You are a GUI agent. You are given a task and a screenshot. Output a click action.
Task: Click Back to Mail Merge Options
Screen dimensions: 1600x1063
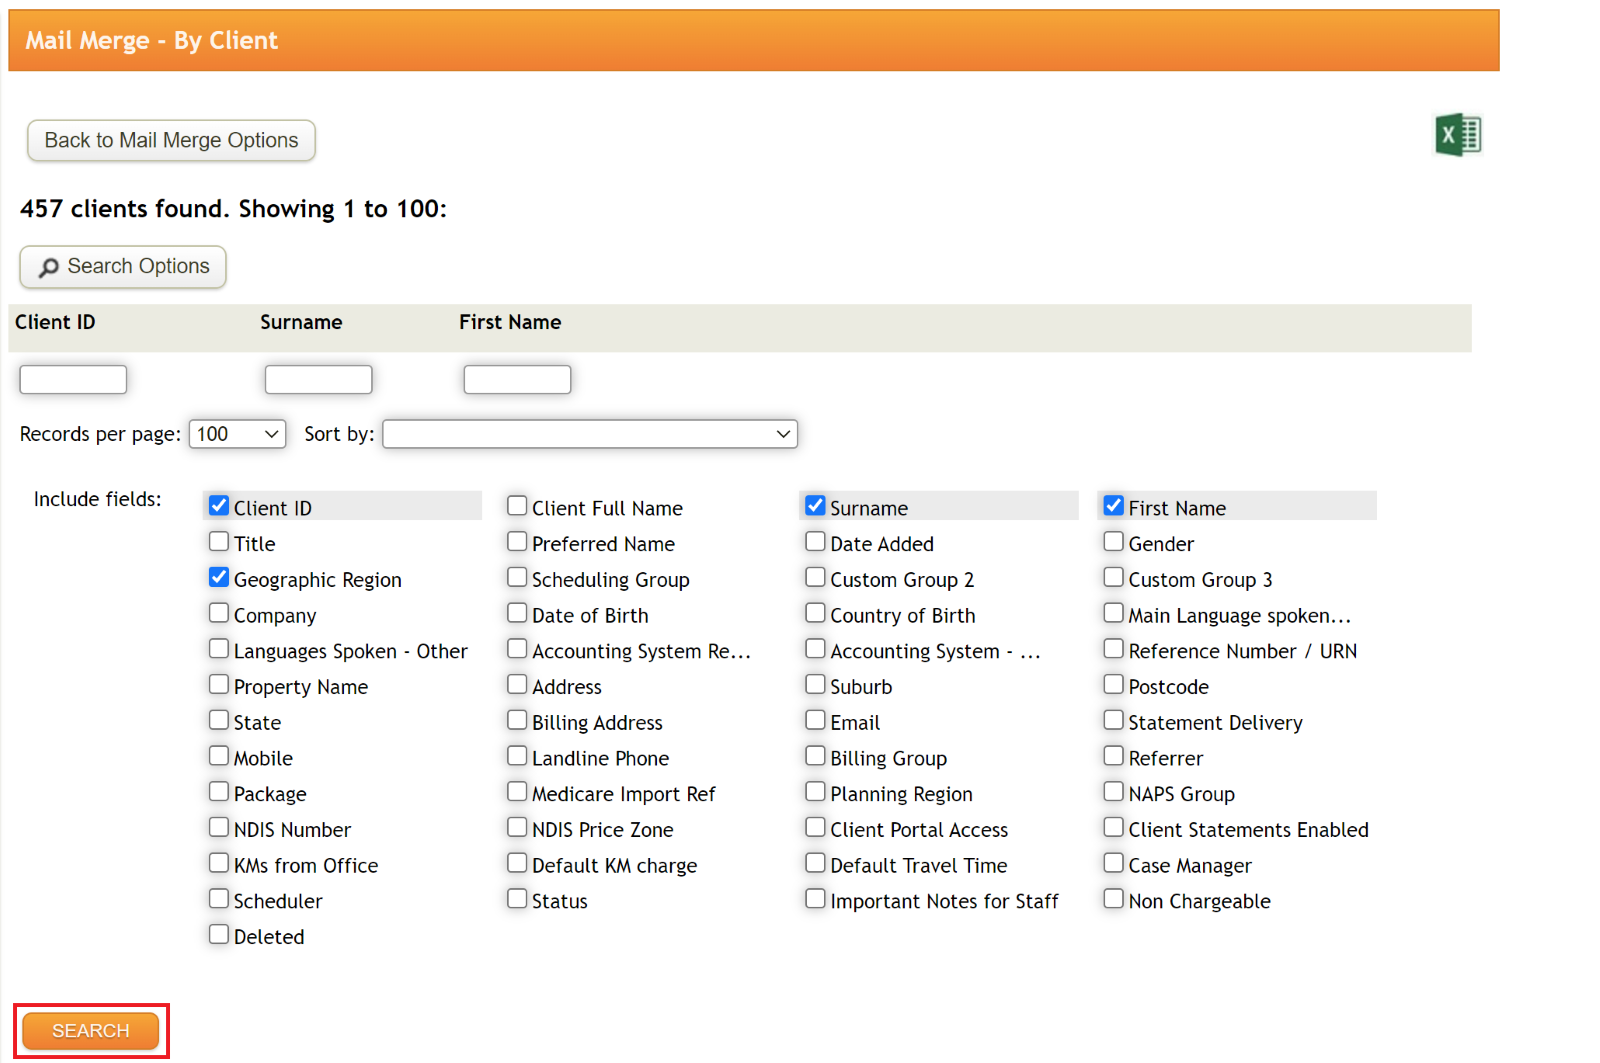click(x=170, y=140)
